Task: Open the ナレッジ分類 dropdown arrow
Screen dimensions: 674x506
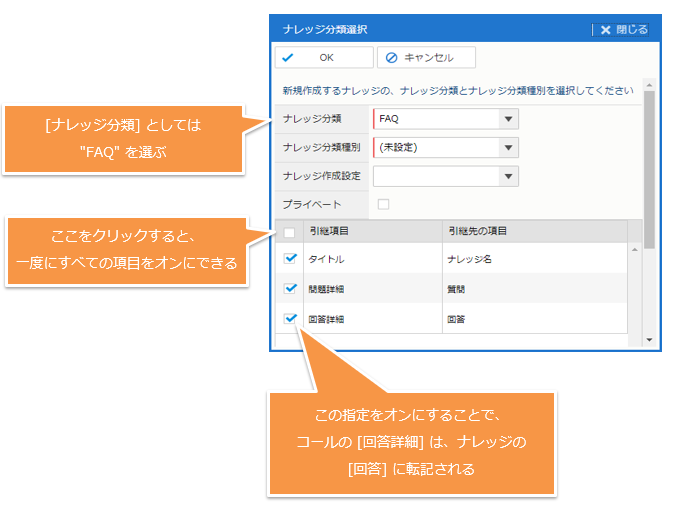Action: pos(509,120)
